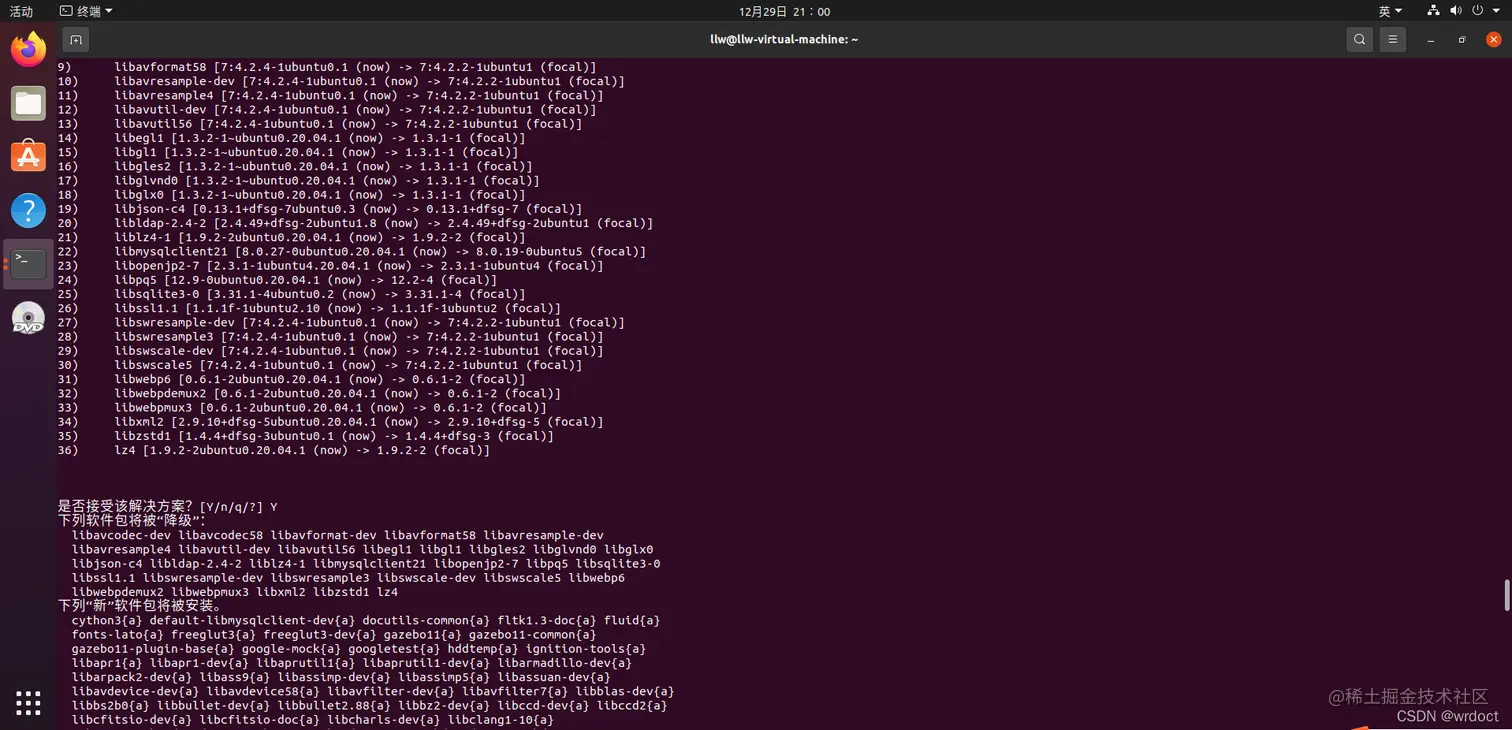Show the applications grid

click(28, 703)
